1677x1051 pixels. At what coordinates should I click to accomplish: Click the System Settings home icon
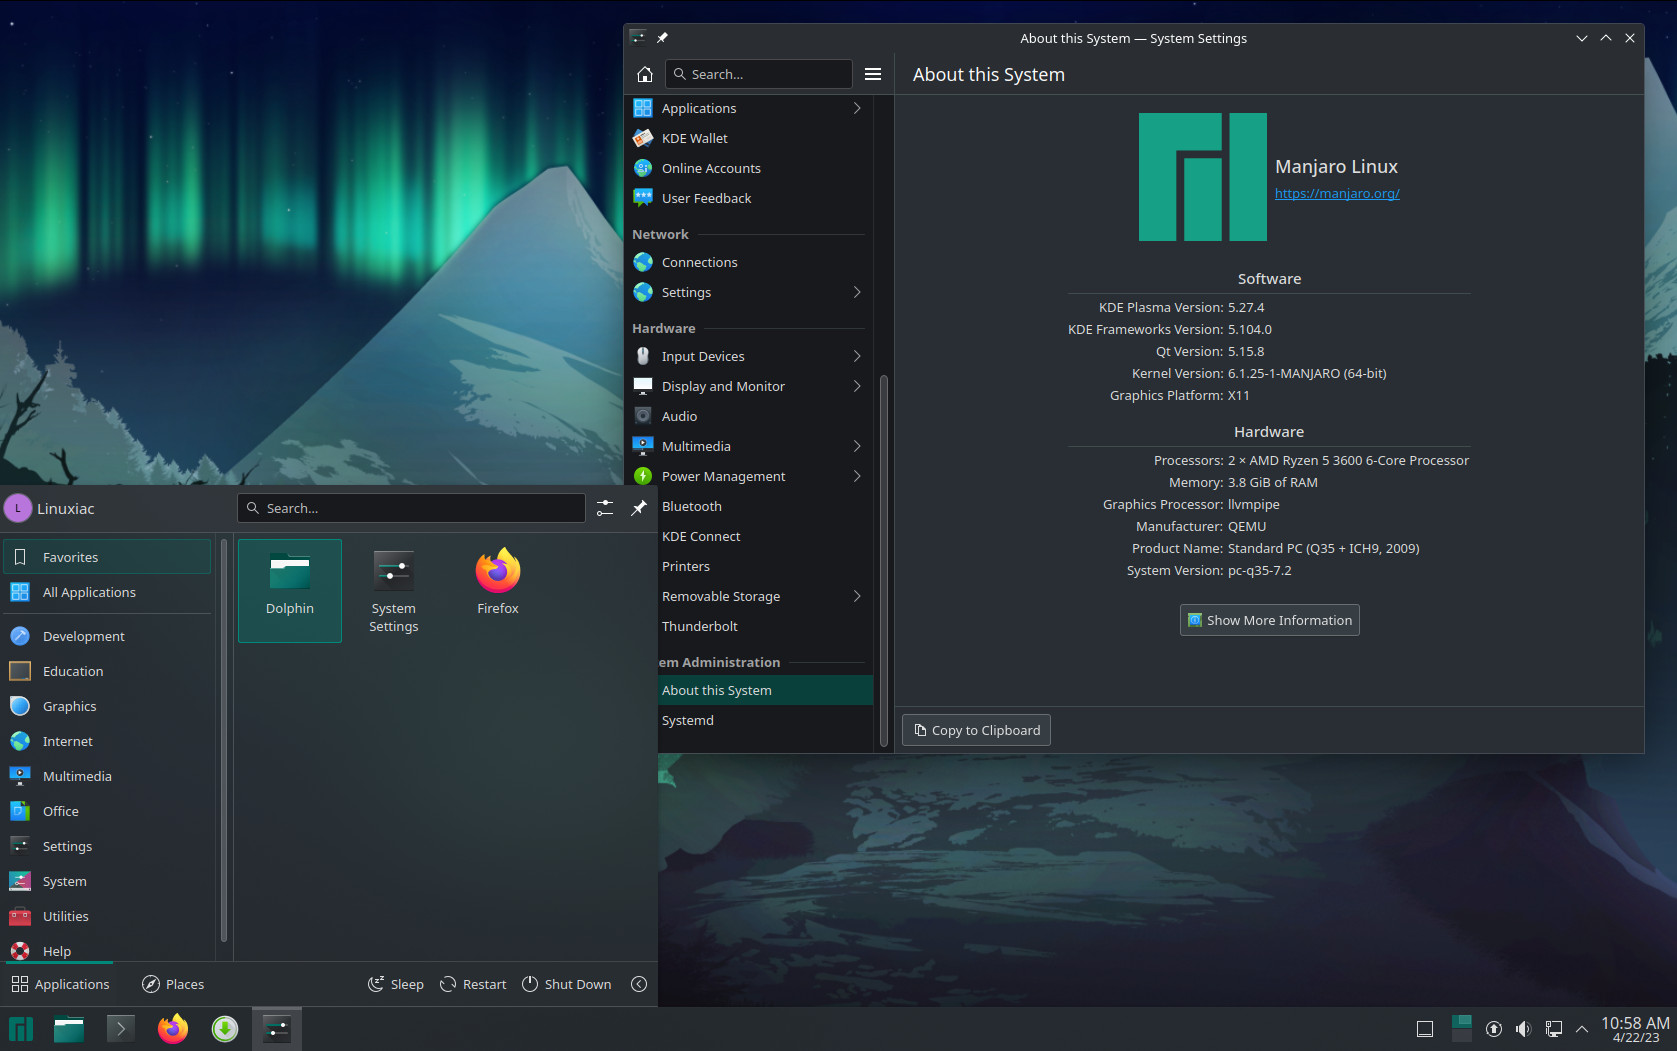645,74
